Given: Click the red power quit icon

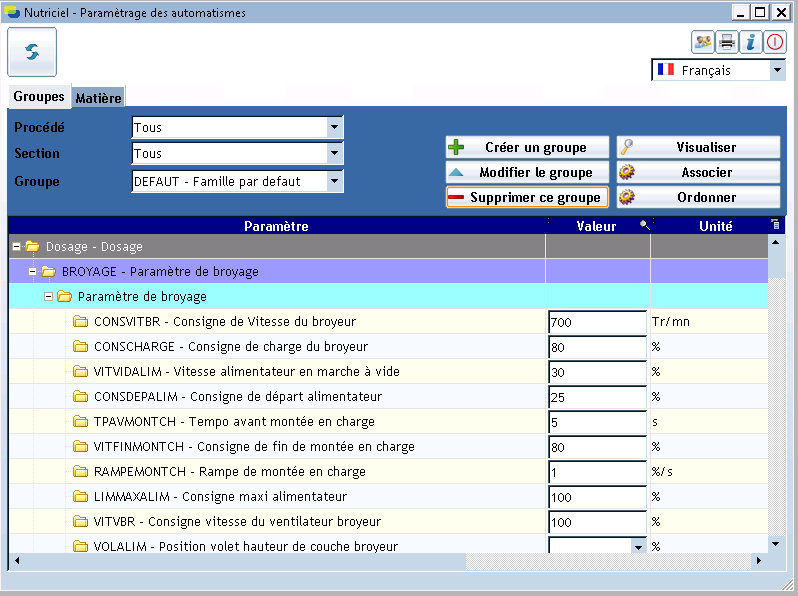Looking at the screenshot, I should 775,42.
